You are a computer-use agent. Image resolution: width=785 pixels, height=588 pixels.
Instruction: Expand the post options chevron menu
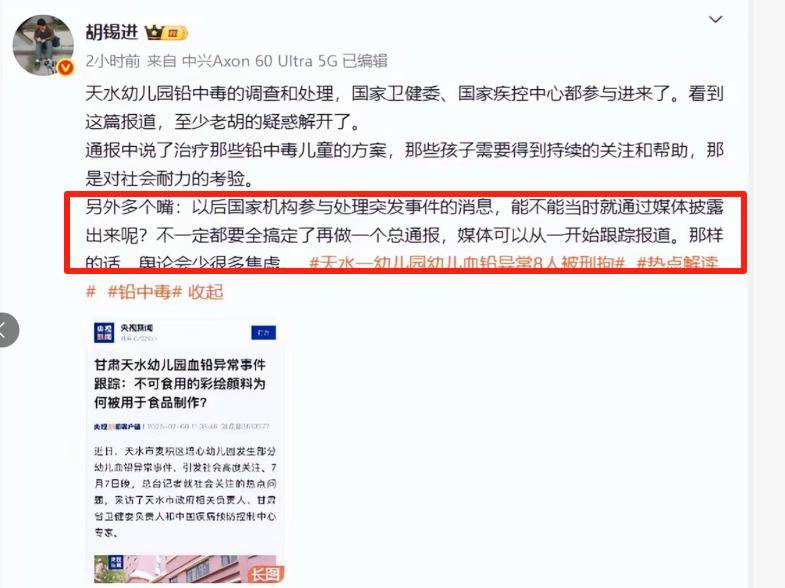tap(715, 20)
